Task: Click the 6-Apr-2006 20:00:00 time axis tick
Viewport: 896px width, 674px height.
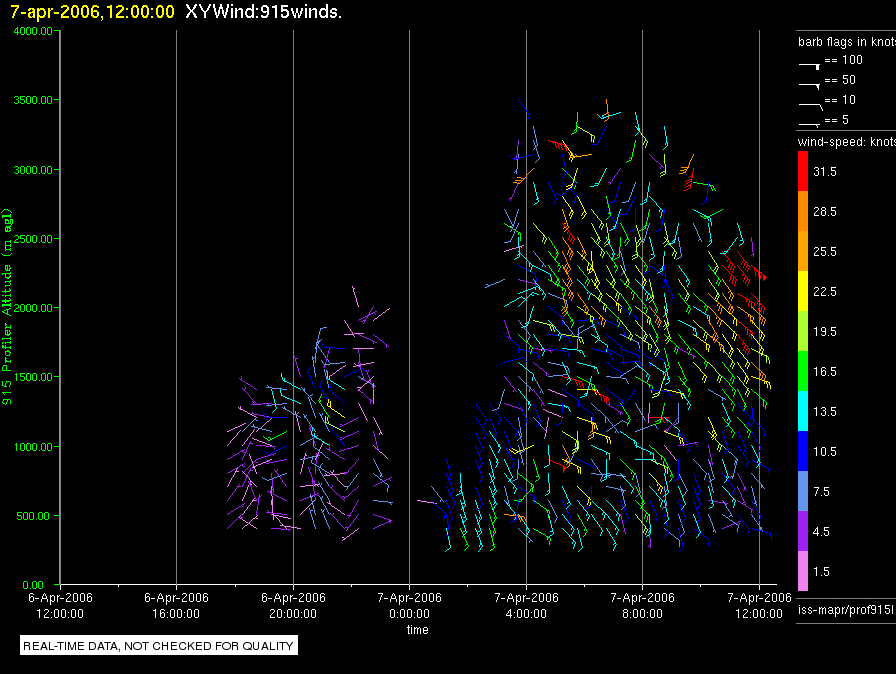Action: pos(292,603)
